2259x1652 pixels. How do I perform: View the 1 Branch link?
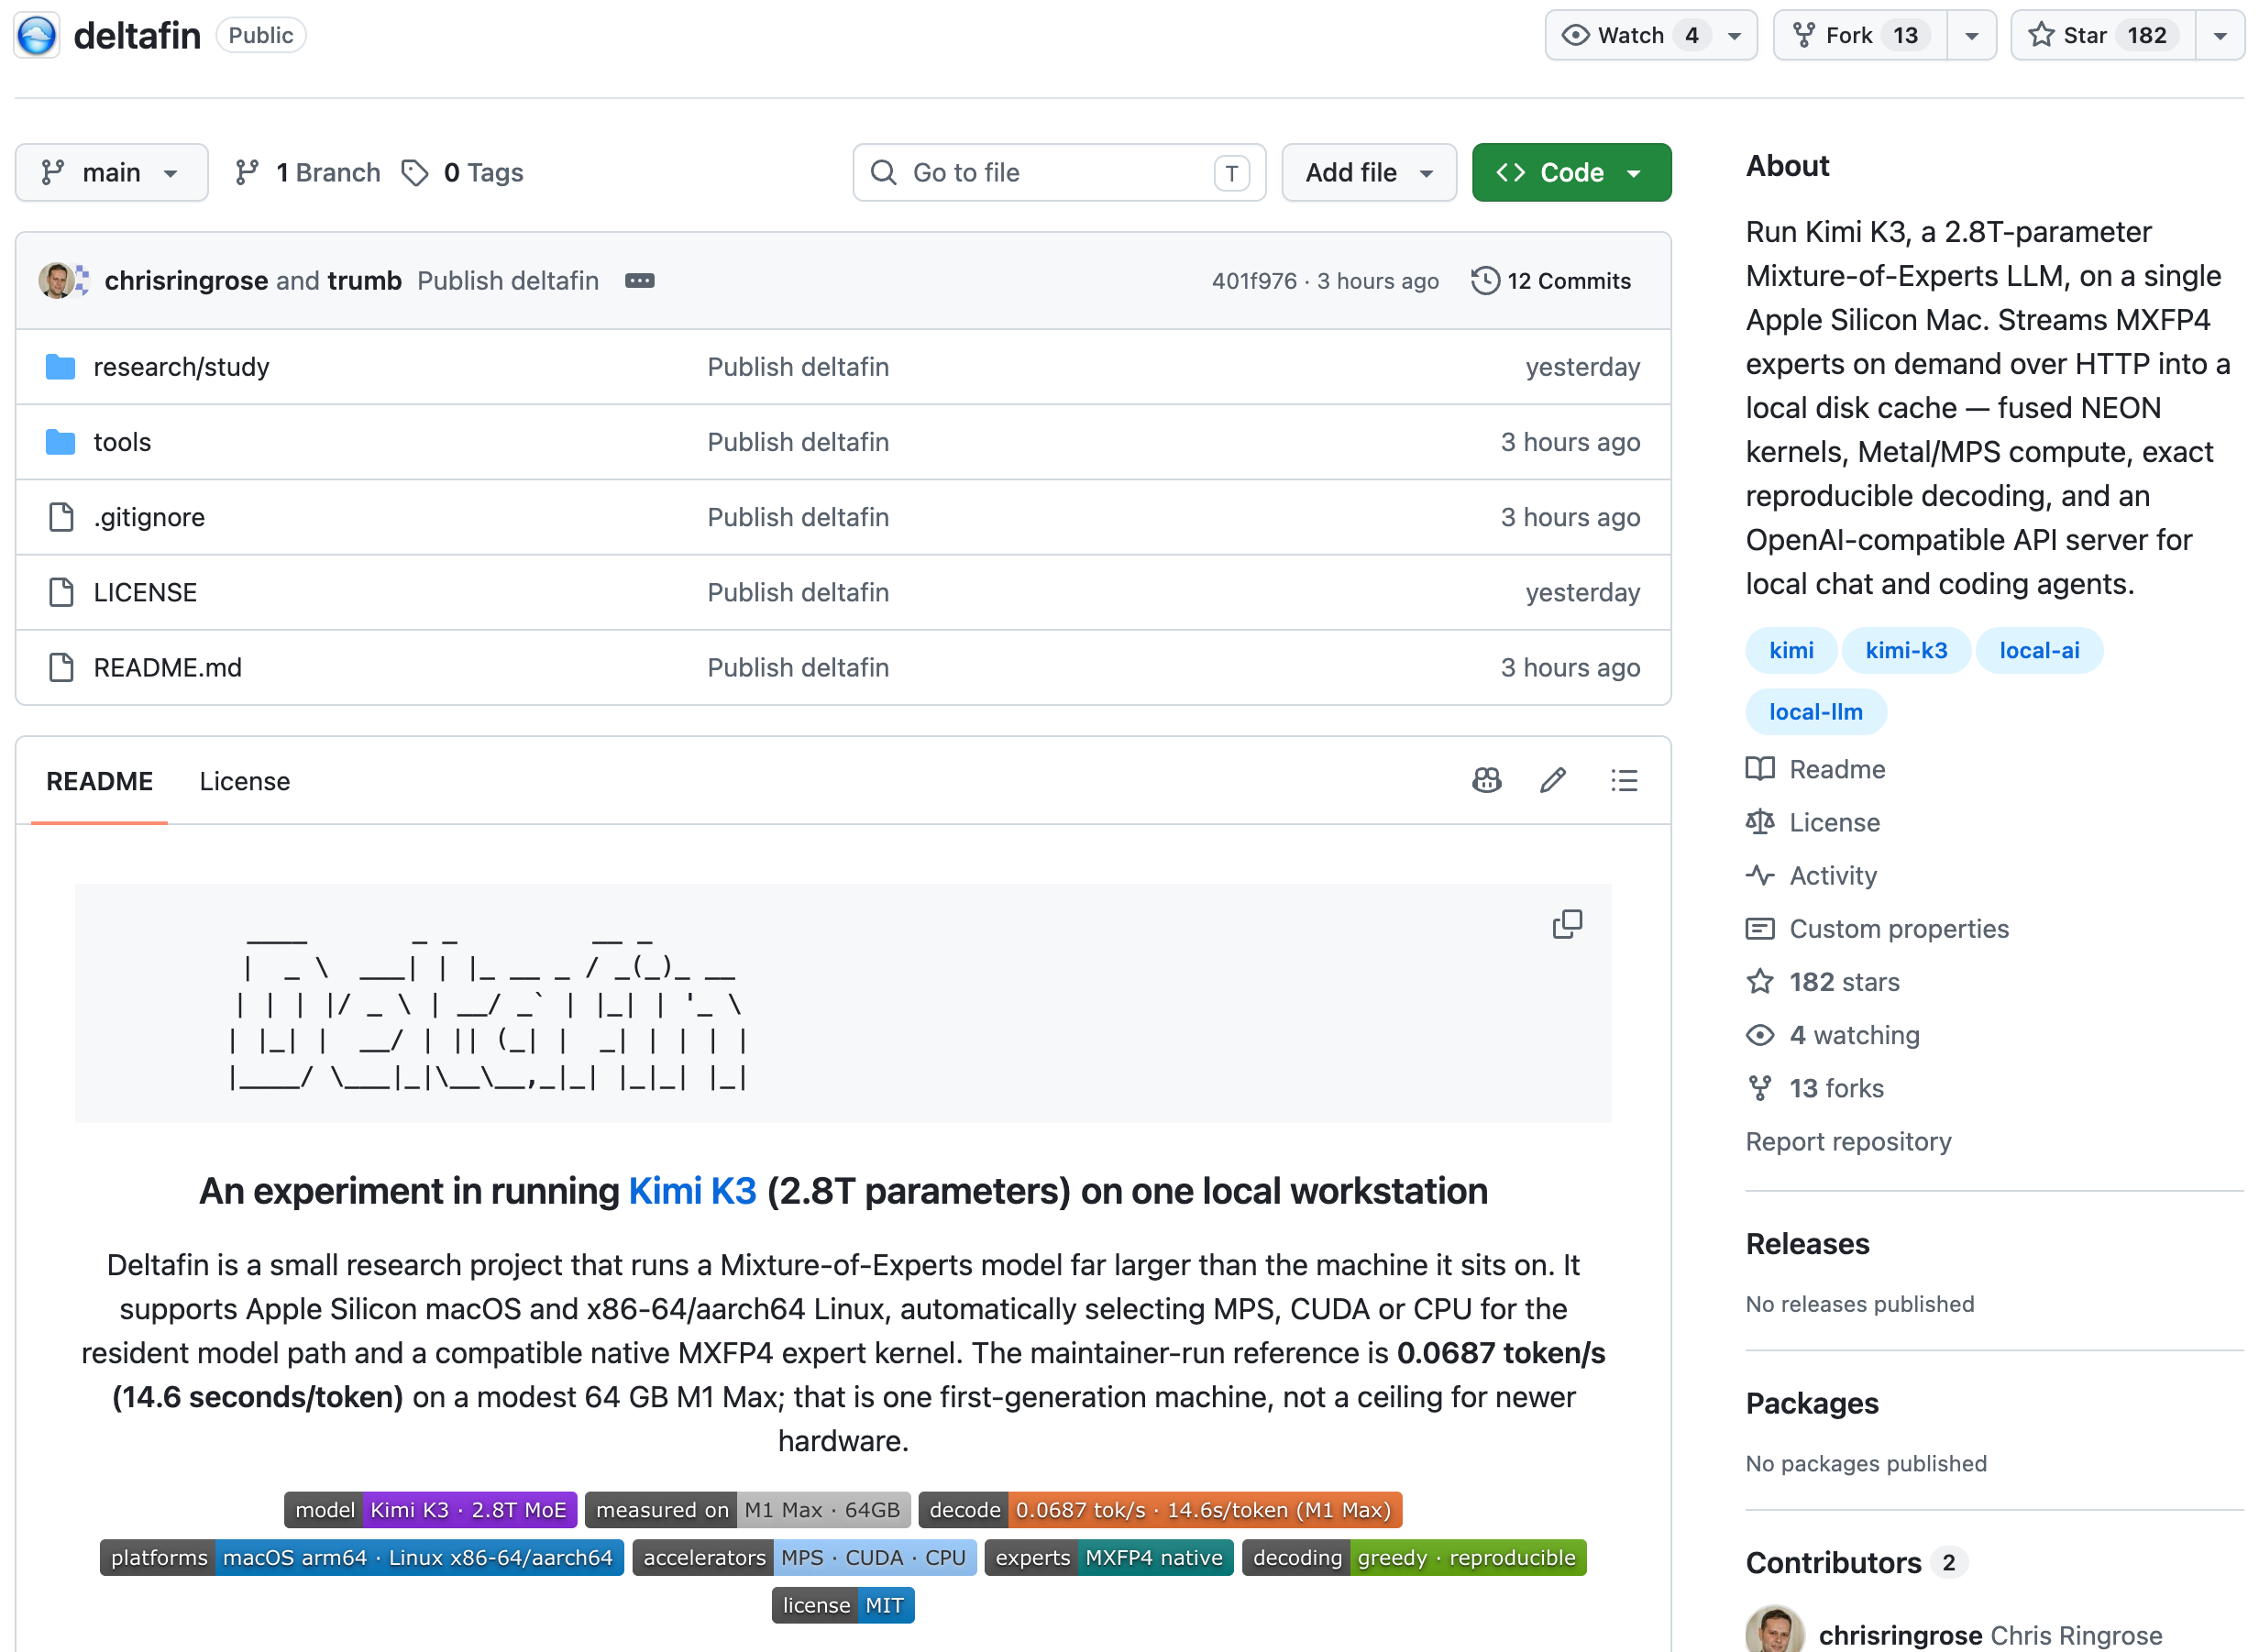[307, 172]
